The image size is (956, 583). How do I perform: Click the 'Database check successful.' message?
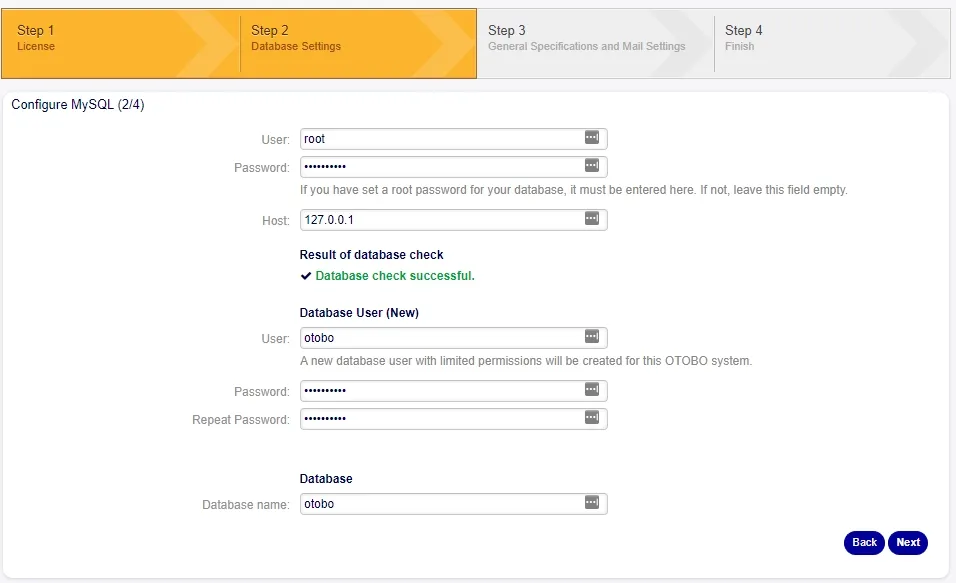point(394,276)
